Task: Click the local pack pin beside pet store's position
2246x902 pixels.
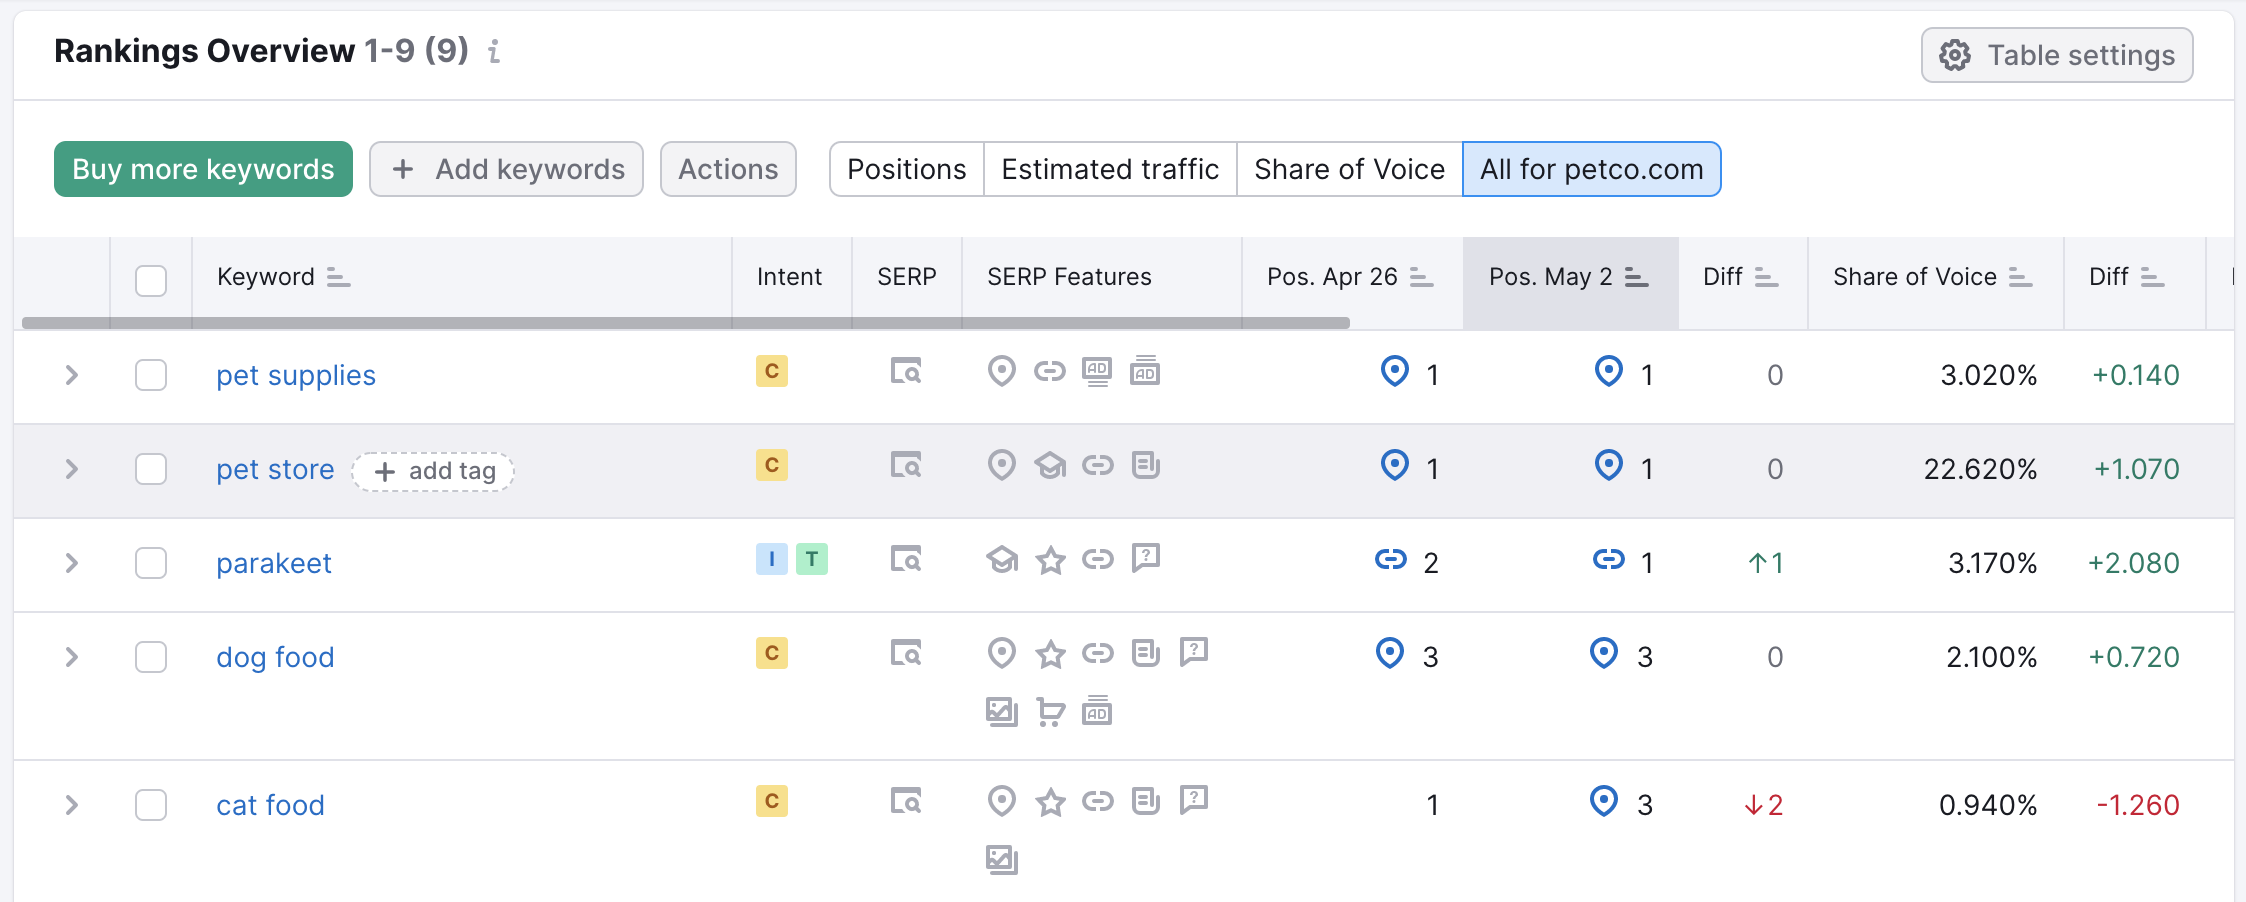Action: pos(1393,465)
